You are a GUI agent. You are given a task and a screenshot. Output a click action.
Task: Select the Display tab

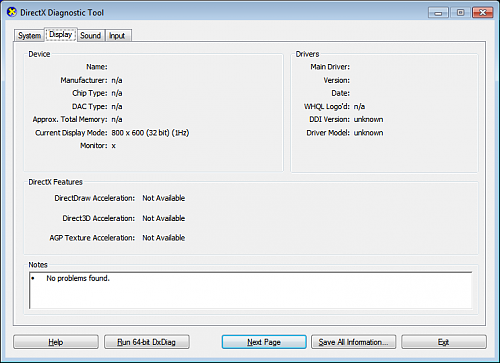60,34
